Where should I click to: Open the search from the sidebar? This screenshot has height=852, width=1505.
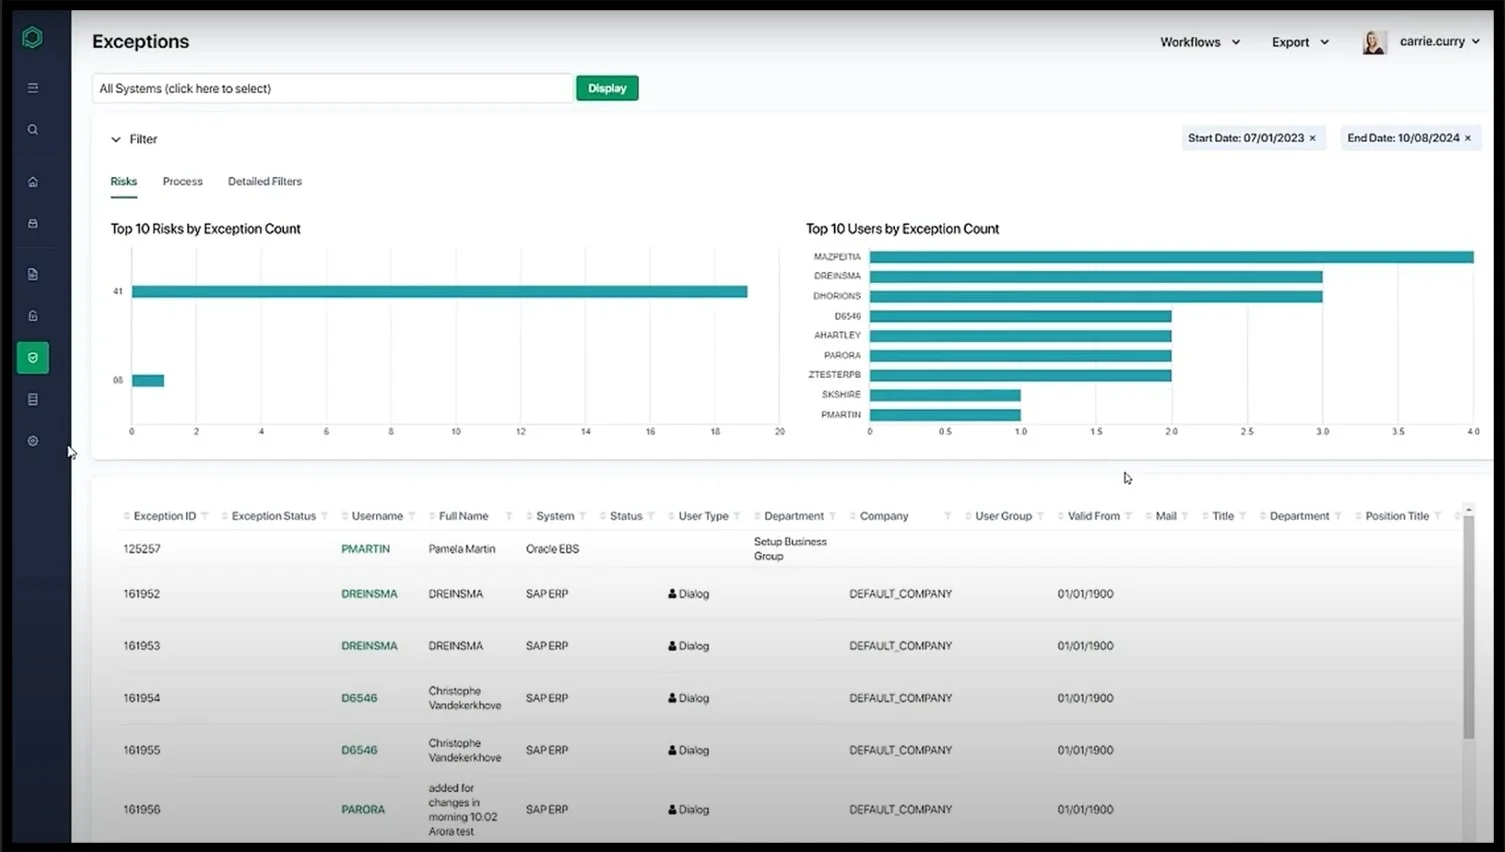32,128
